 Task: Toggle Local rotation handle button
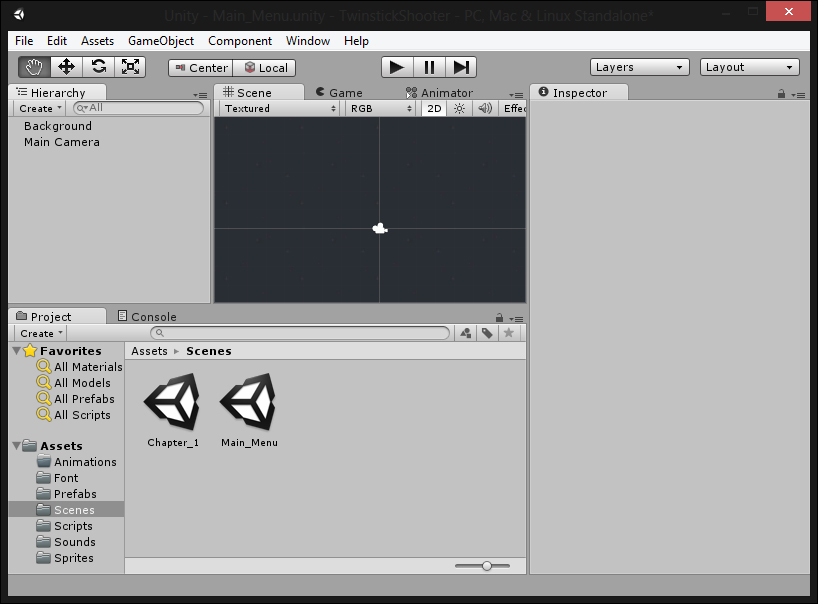pos(264,68)
